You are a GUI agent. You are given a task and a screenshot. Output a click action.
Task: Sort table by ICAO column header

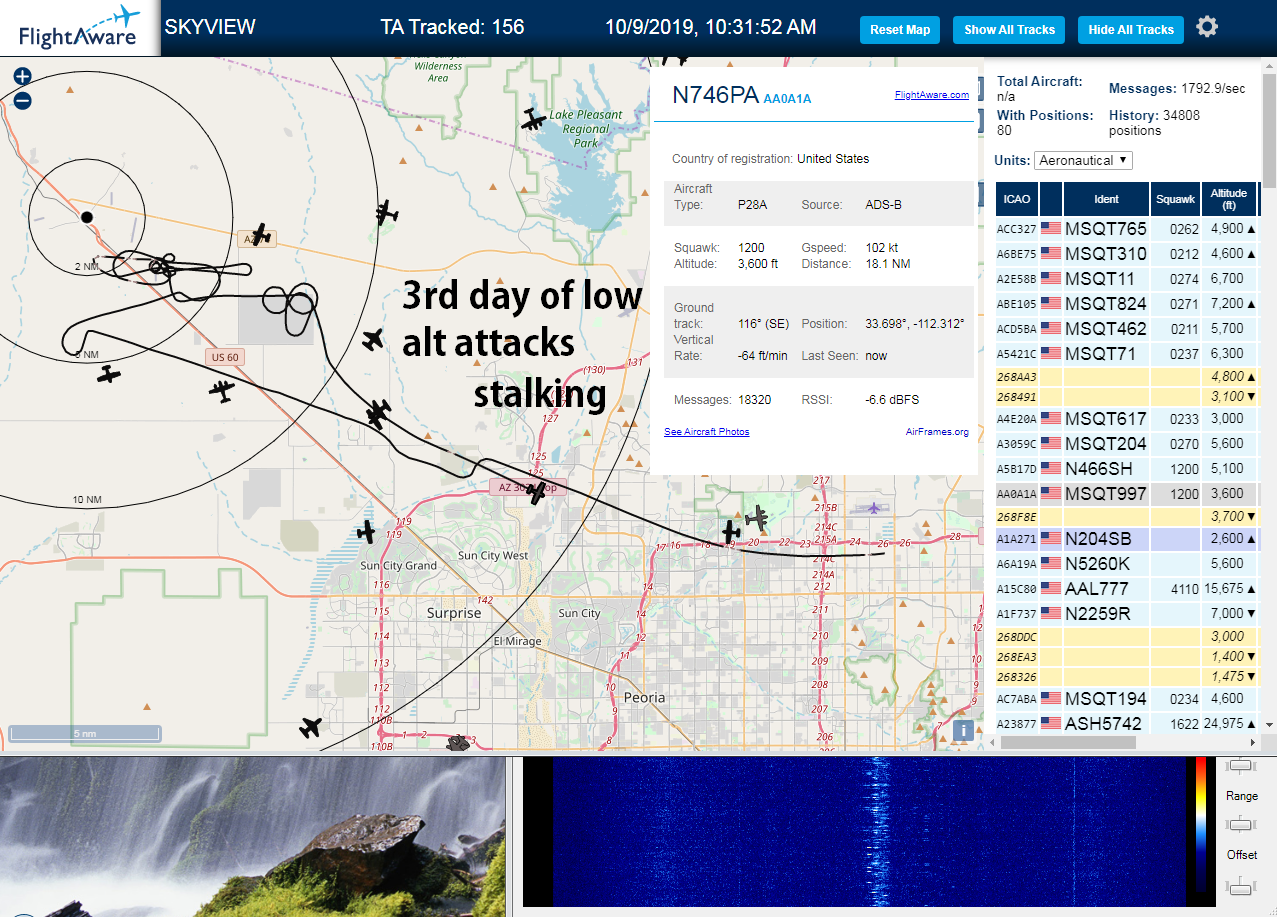[1017, 199]
